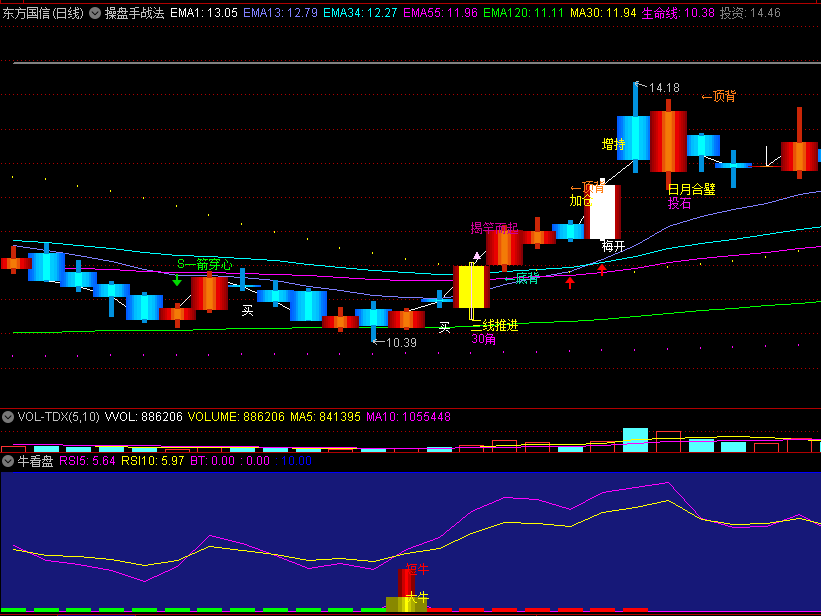
Task: Select the 揭竿而起 pattern label
Action: pos(494,228)
